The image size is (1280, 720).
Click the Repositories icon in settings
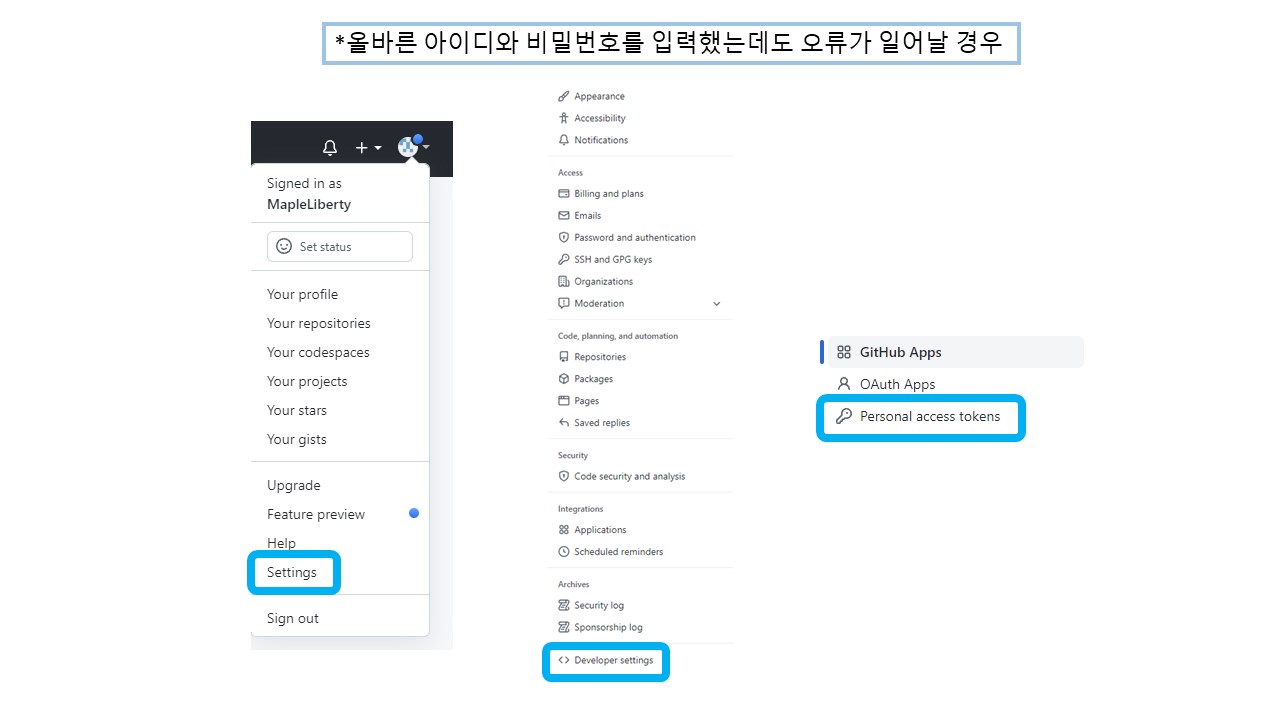[564, 357]
